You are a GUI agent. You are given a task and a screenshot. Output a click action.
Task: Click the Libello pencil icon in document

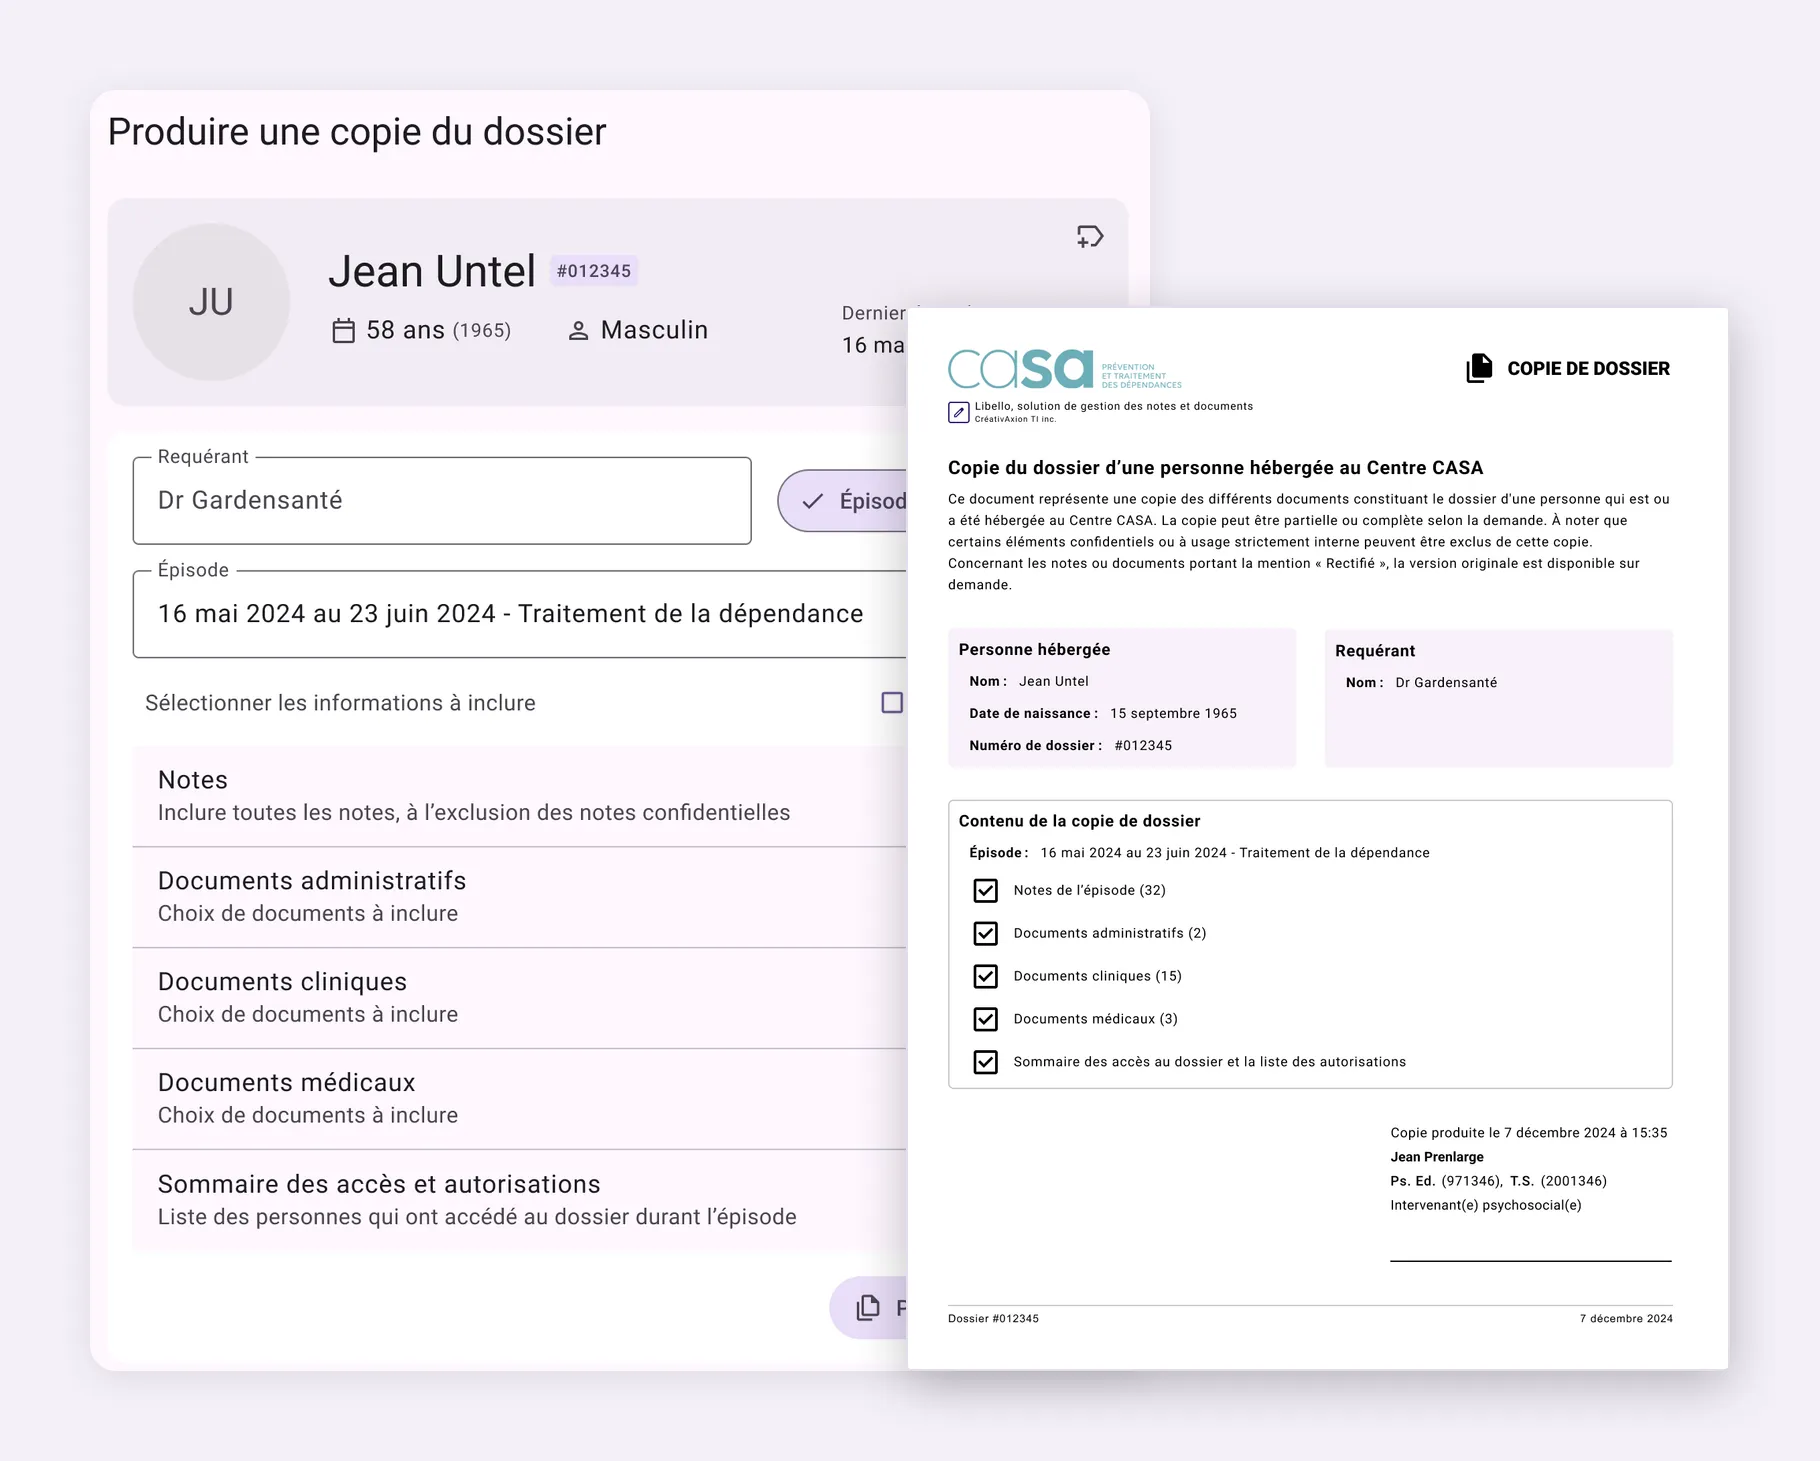(958, 412)
